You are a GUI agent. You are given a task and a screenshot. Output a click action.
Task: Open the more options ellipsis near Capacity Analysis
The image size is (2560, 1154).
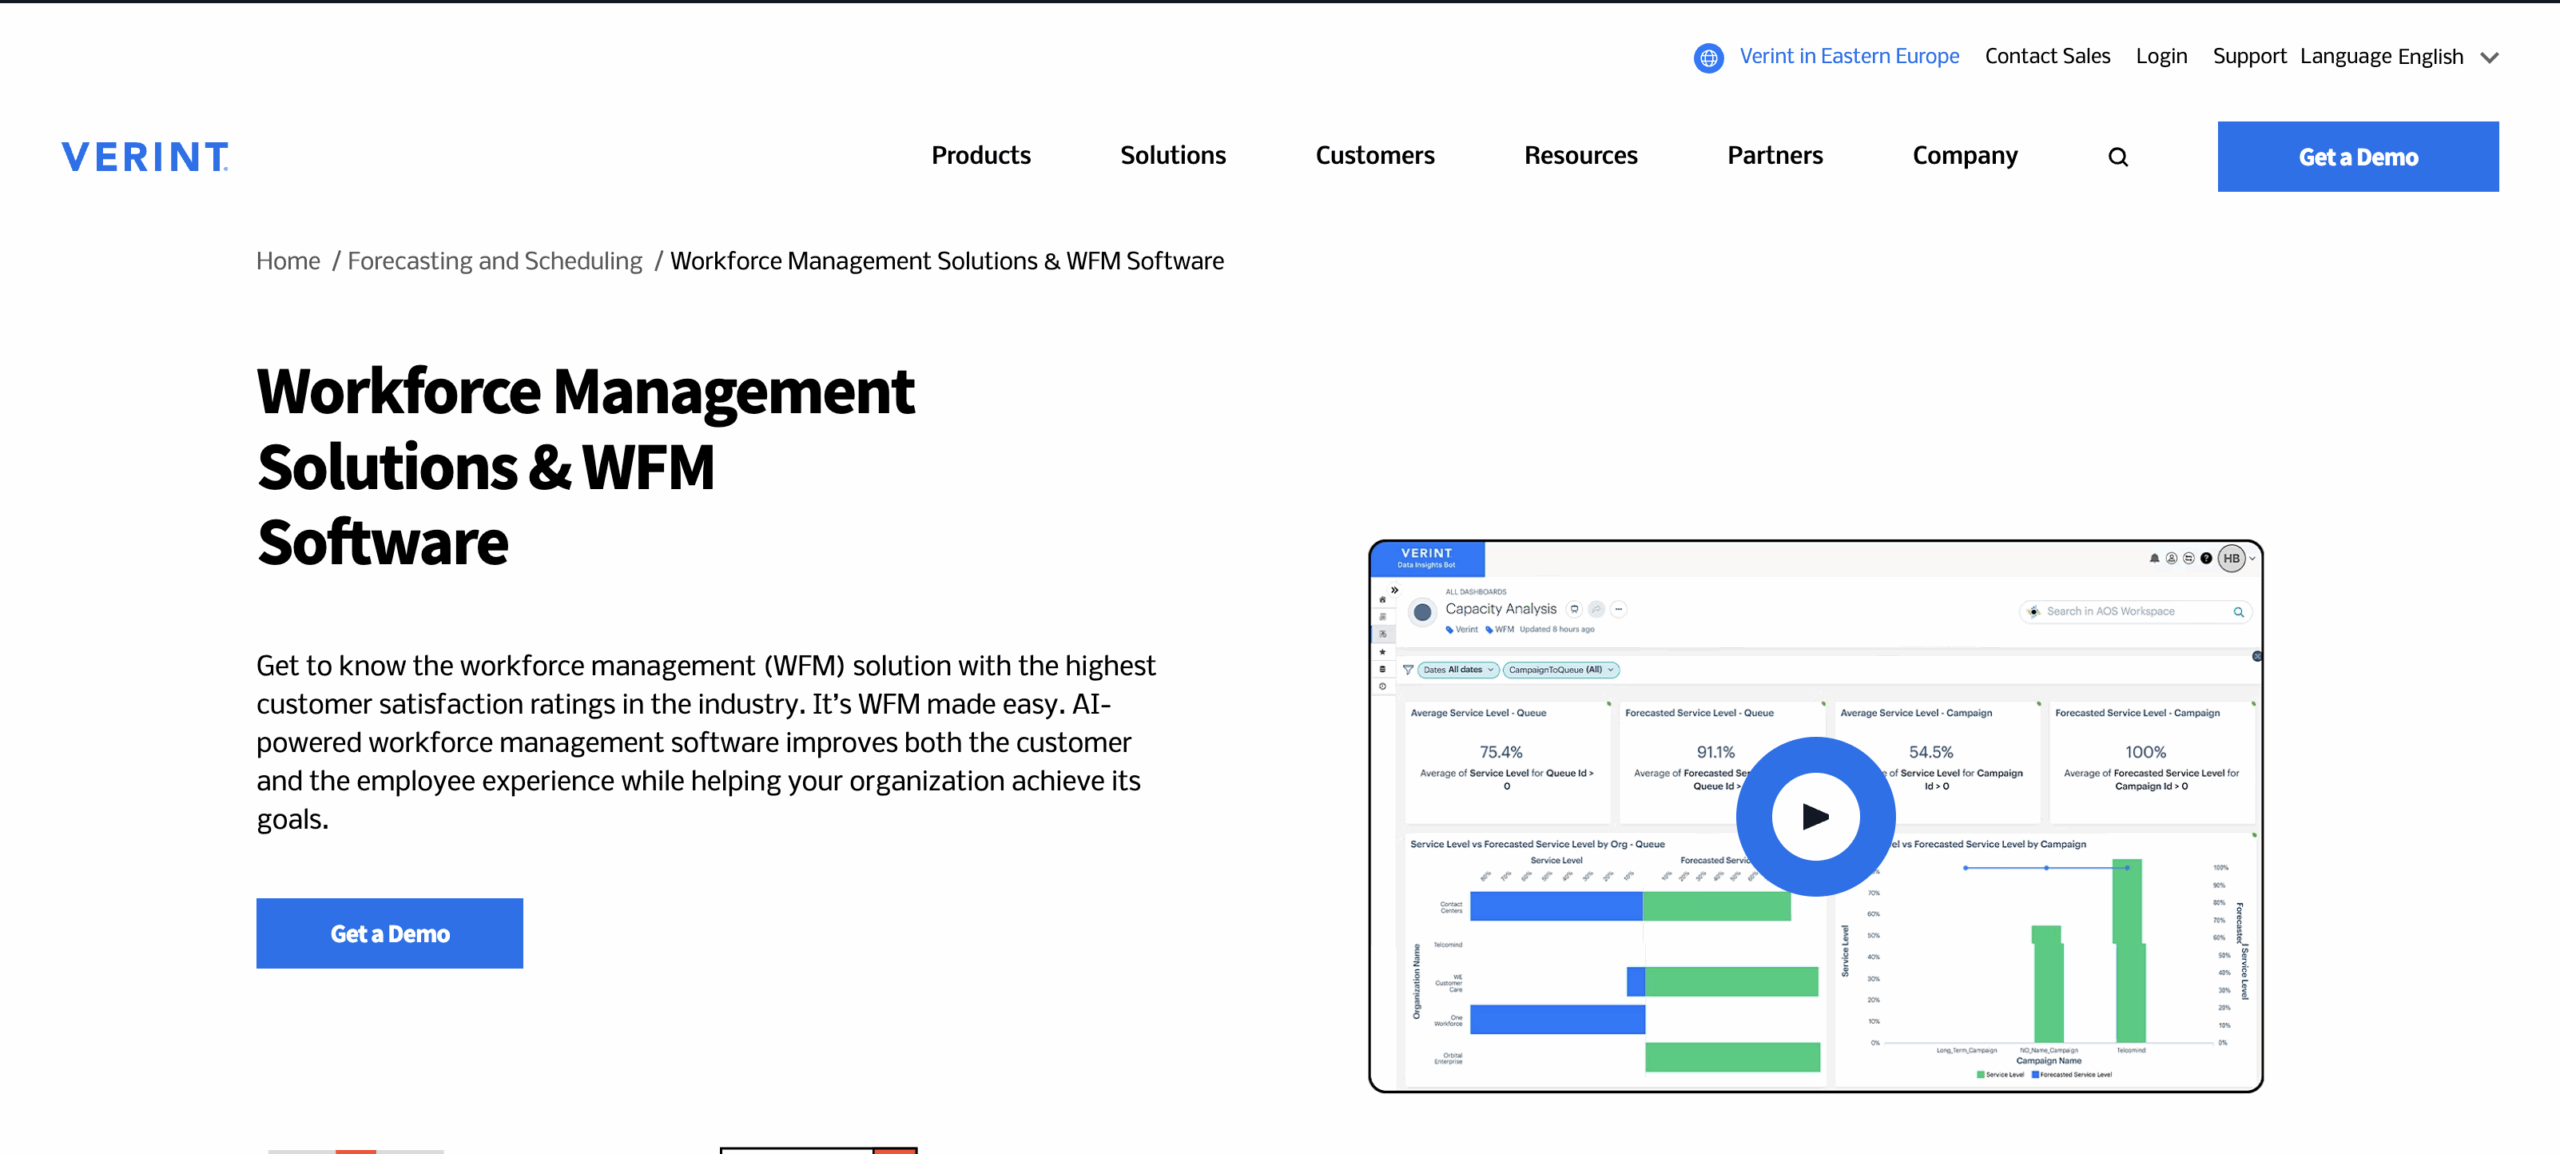(1619, 609)
